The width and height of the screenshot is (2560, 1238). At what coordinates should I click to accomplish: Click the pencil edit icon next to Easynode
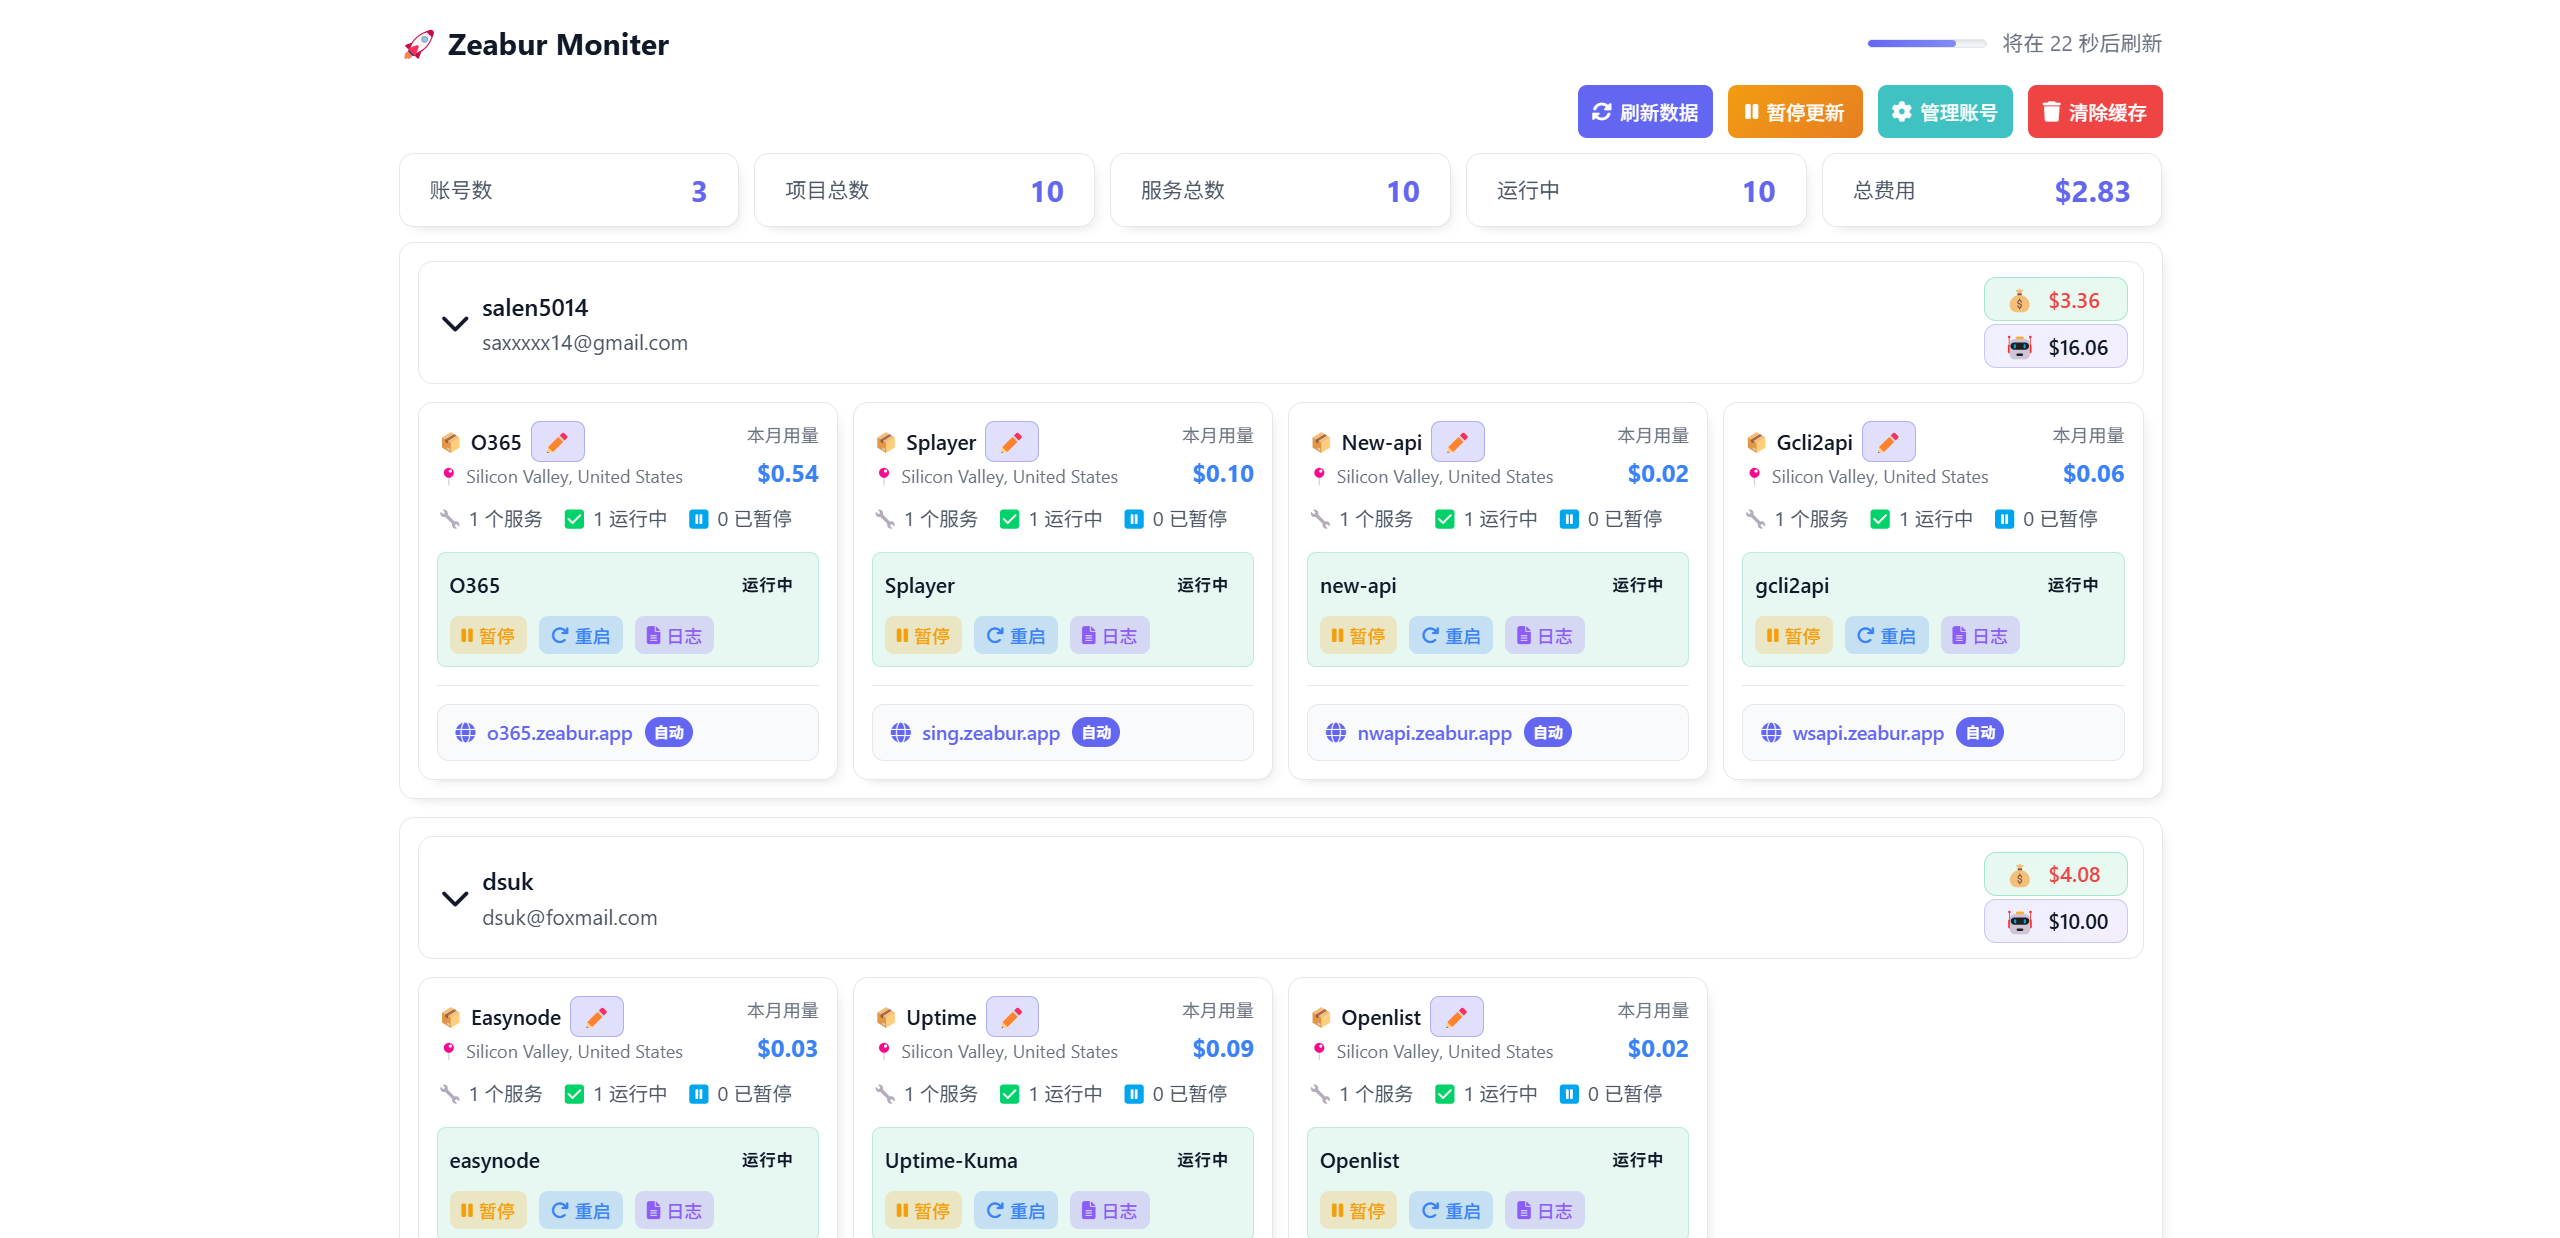click(x=596, y=1017)
